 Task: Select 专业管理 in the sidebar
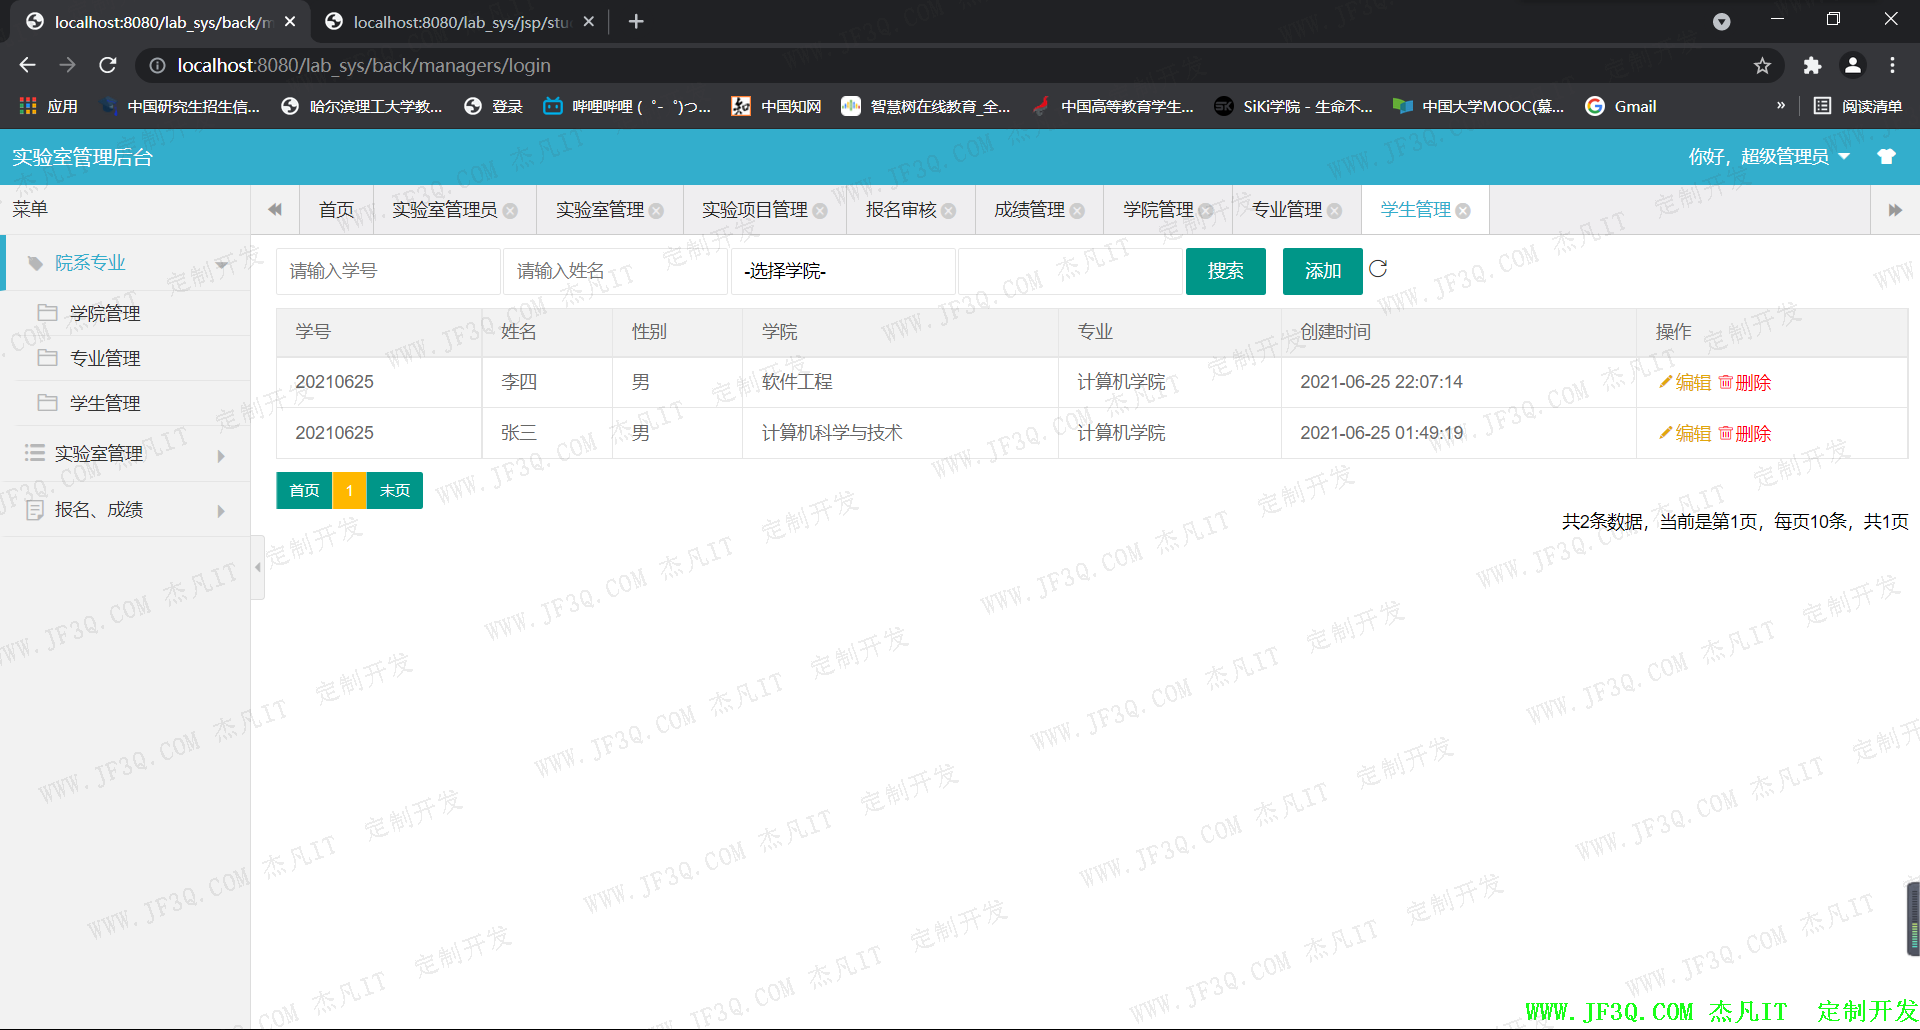(x=105, y=358)
